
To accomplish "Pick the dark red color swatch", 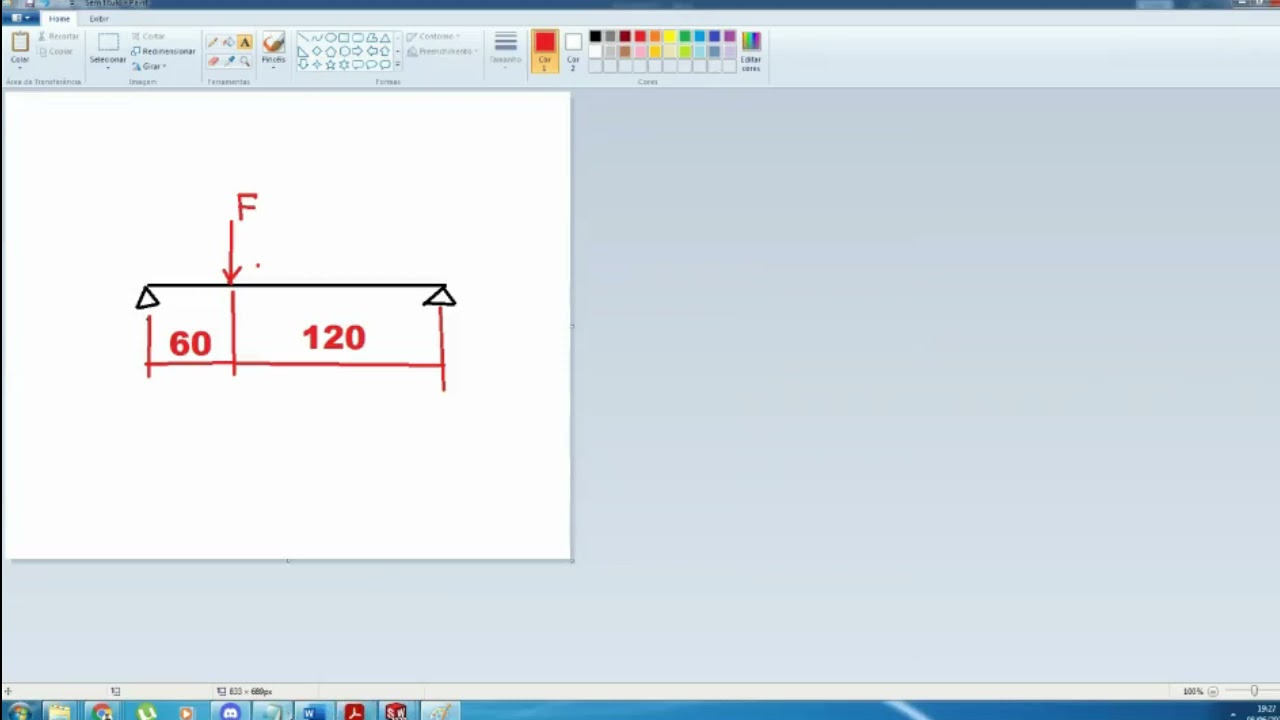I will point(625,37).
